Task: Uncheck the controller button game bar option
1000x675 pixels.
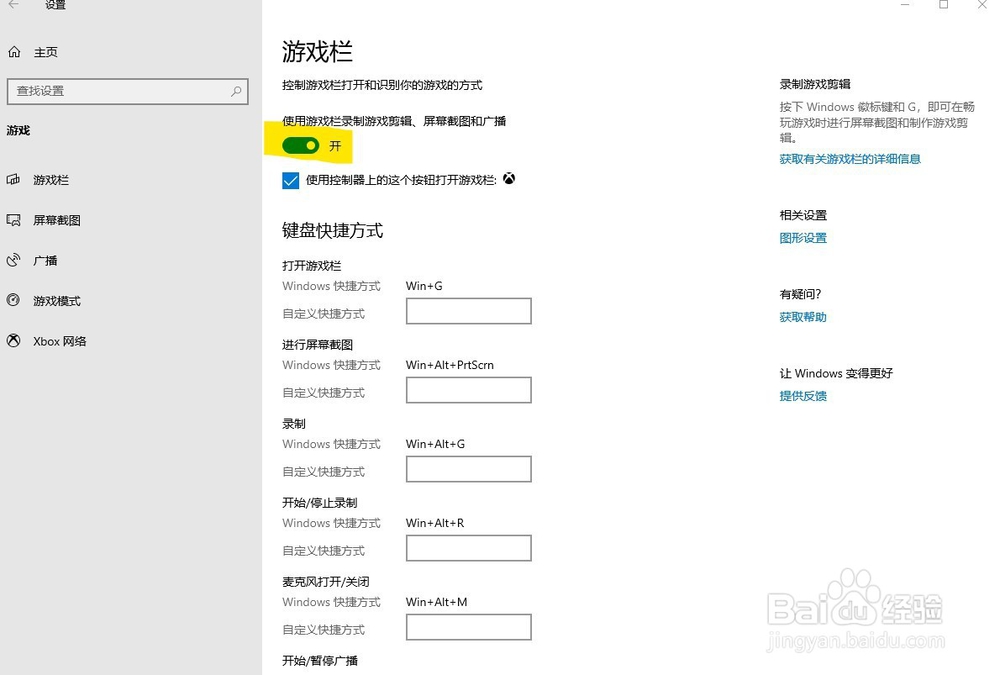Action: [x=290, y=180]
